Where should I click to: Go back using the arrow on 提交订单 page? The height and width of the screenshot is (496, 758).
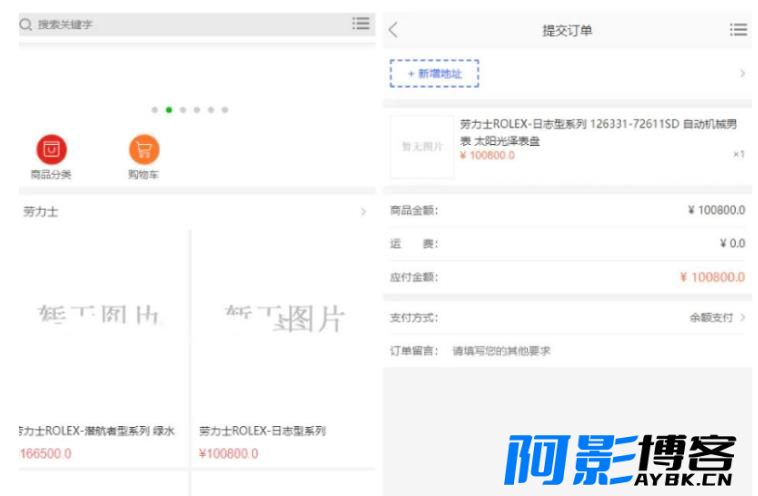point(393,30)
